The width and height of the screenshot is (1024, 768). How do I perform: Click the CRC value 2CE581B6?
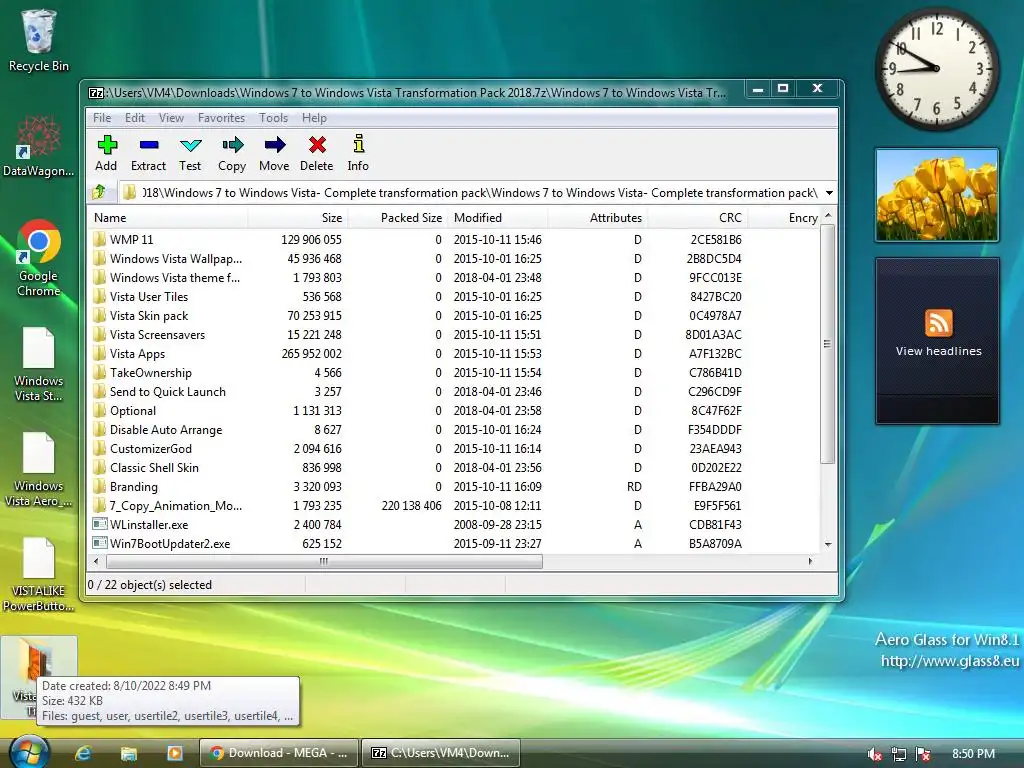(x=716, y=240)
